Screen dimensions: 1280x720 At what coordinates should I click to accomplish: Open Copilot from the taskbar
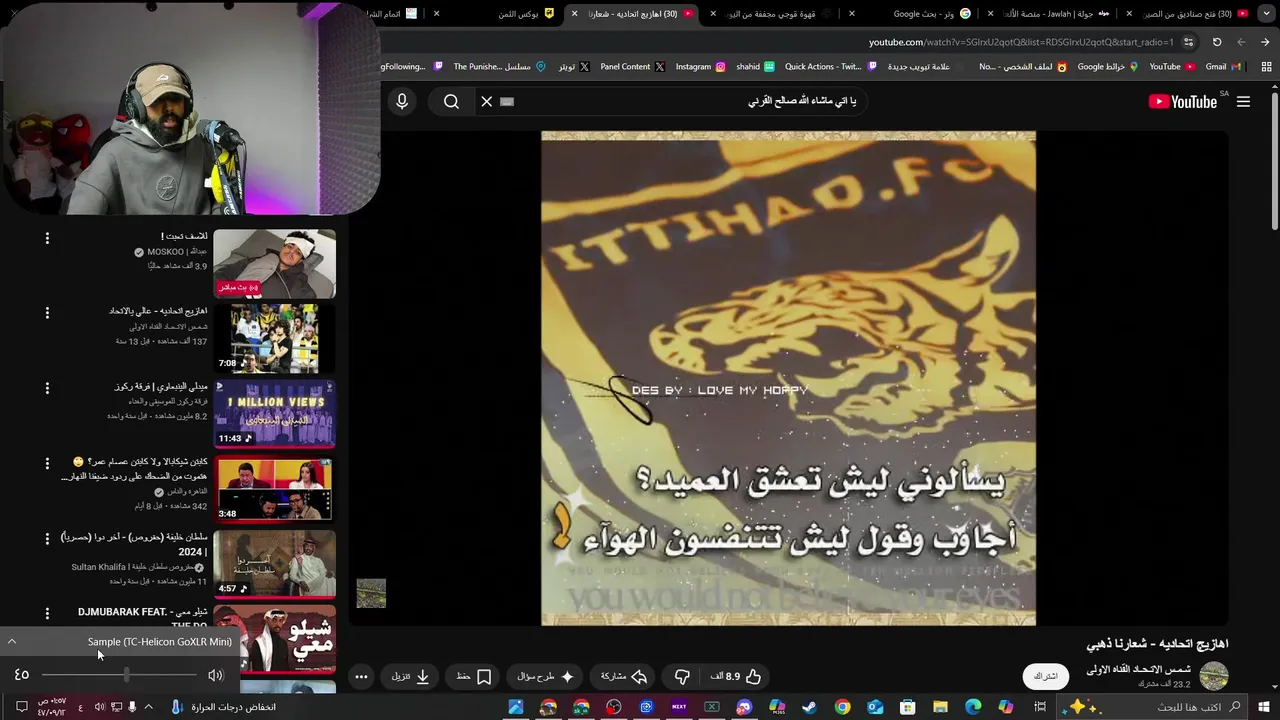pyautogui.click(x=1006, y=707)
